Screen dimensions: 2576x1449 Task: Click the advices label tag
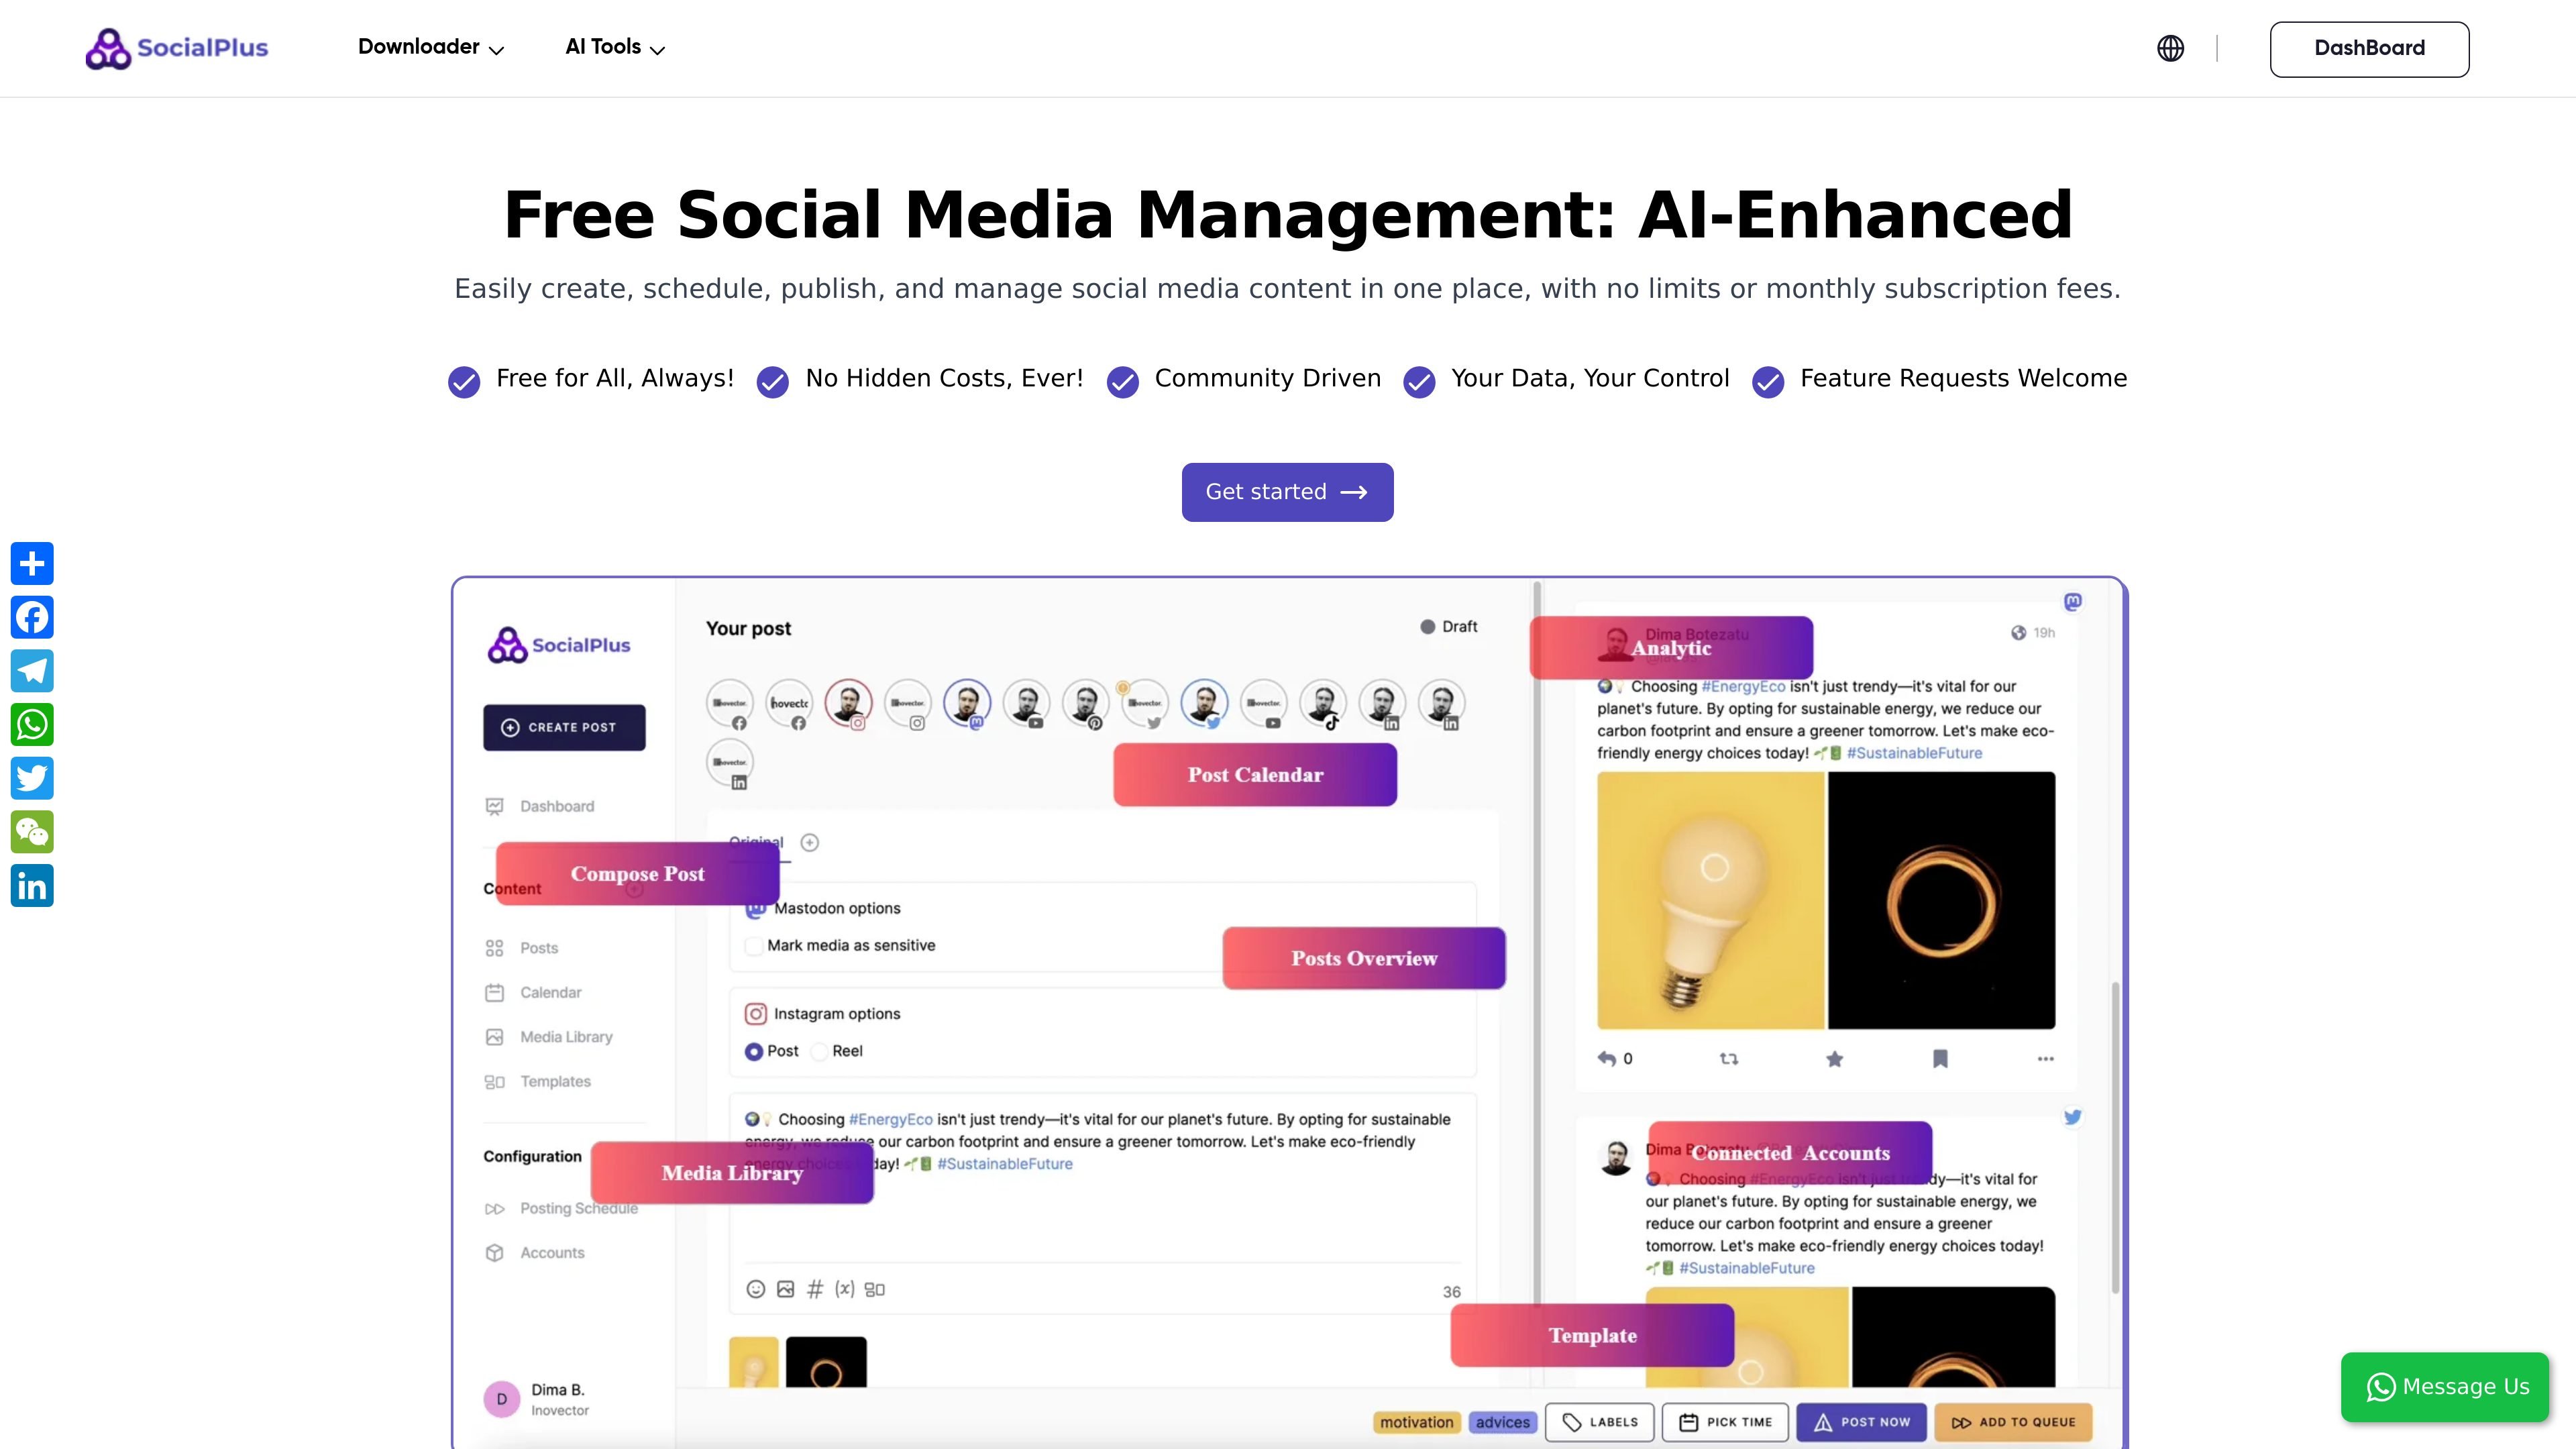point(1502,1422)
